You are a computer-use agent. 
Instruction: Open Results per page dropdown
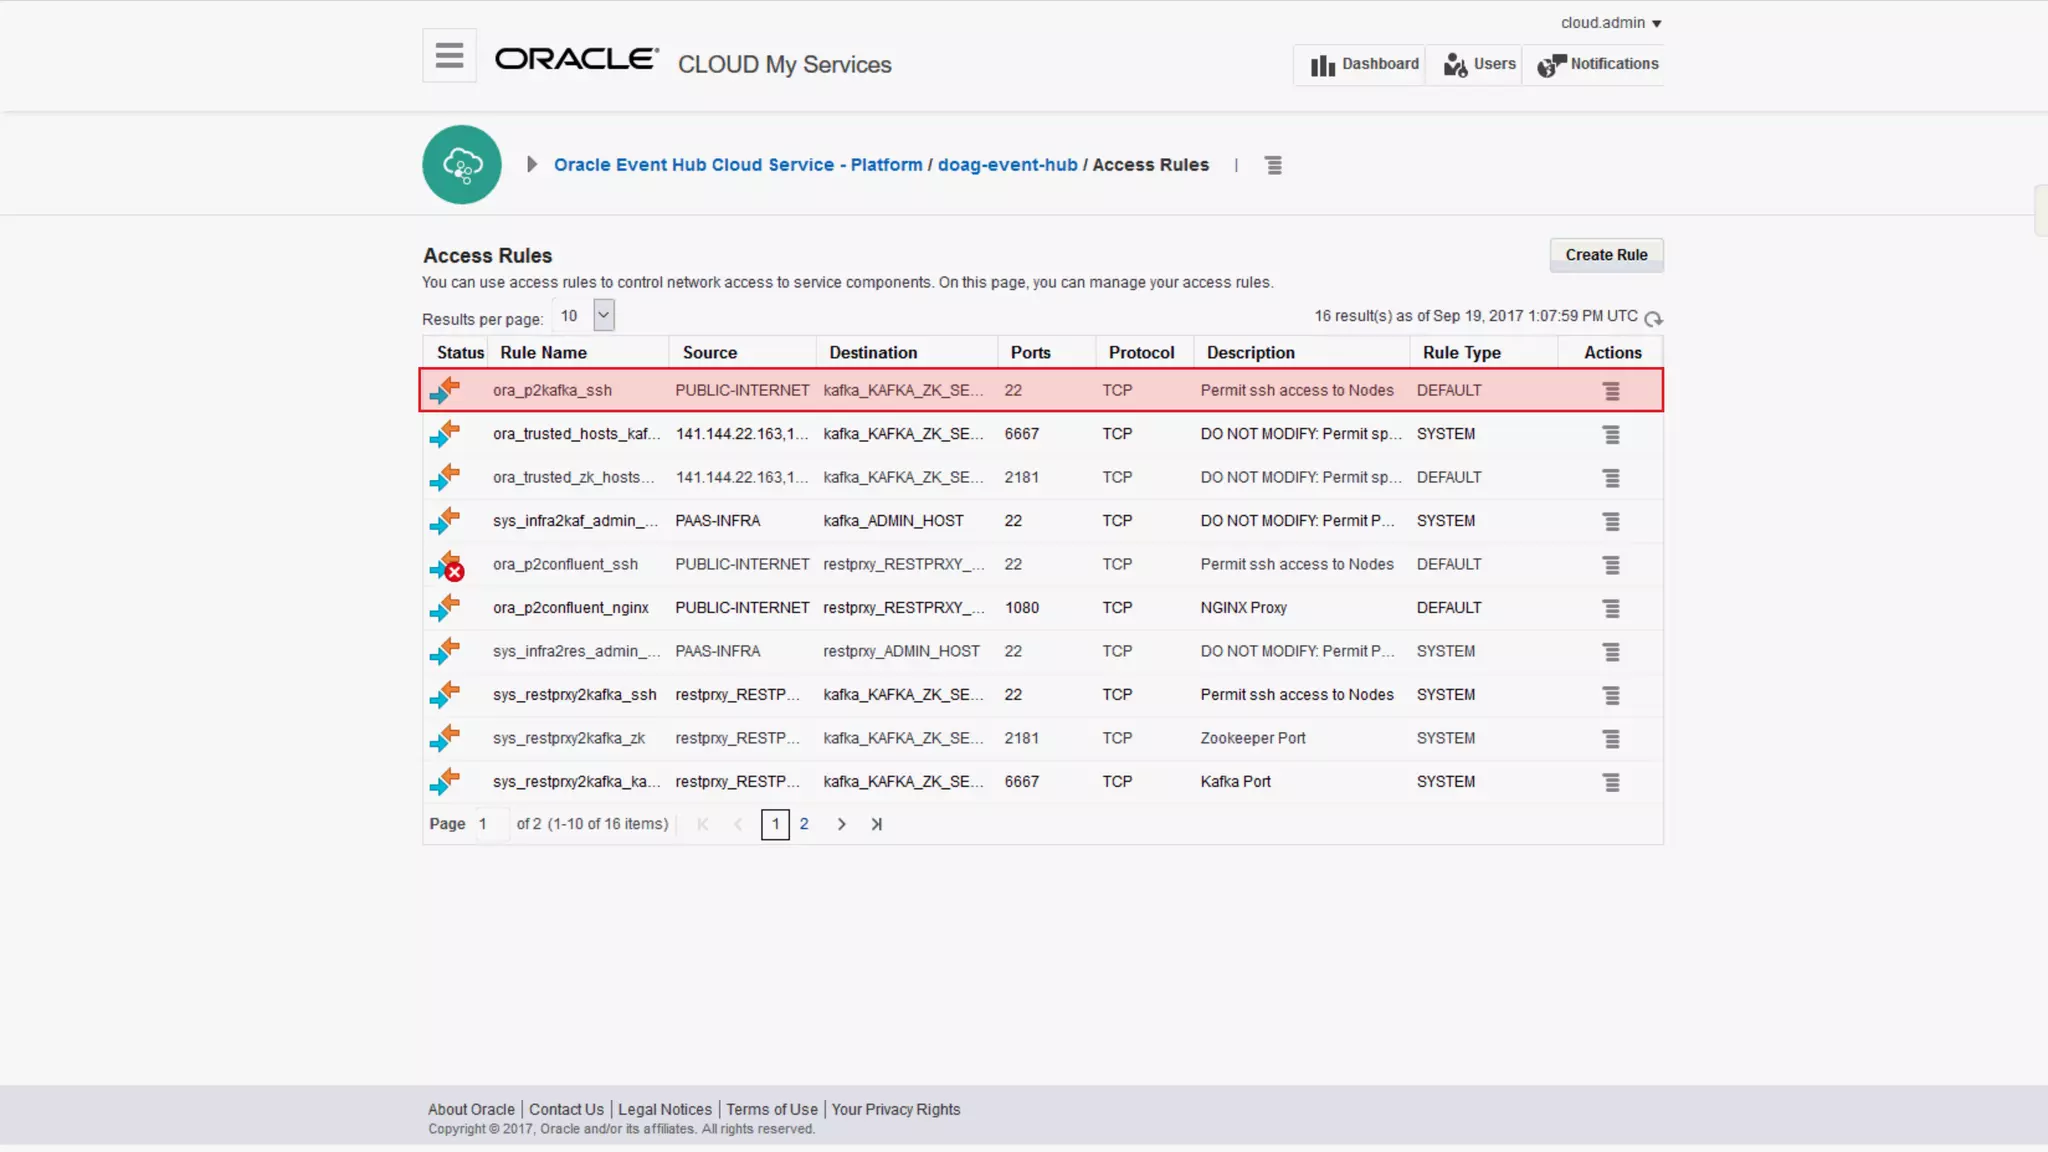tap(603, 315)
